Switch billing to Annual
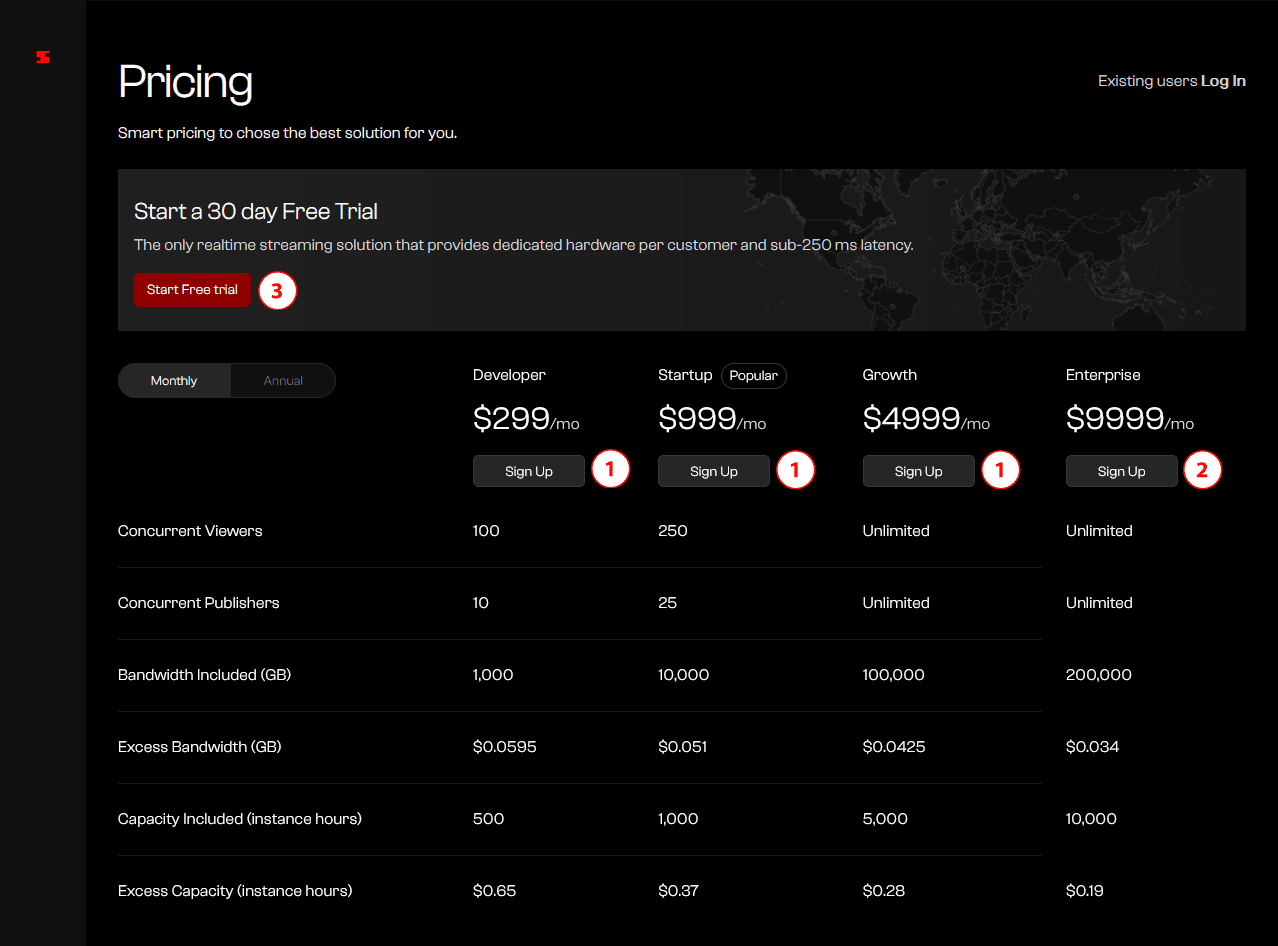 [x=283, y=381]
